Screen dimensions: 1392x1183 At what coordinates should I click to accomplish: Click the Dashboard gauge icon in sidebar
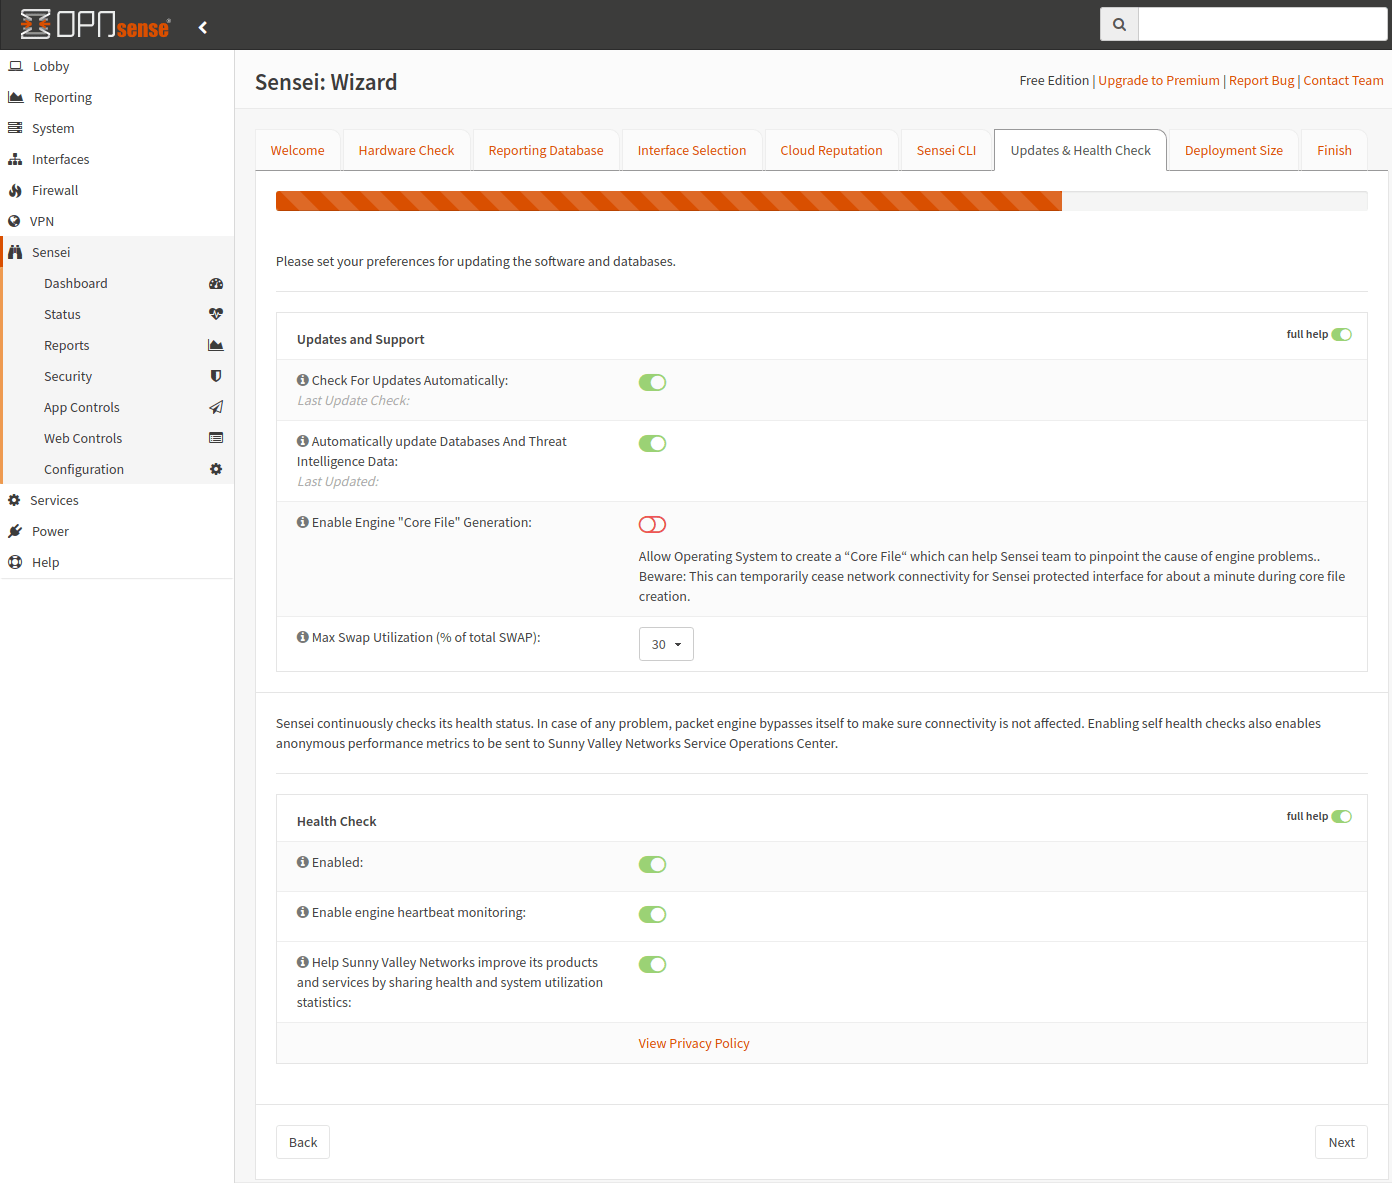[x=215, y=284]
